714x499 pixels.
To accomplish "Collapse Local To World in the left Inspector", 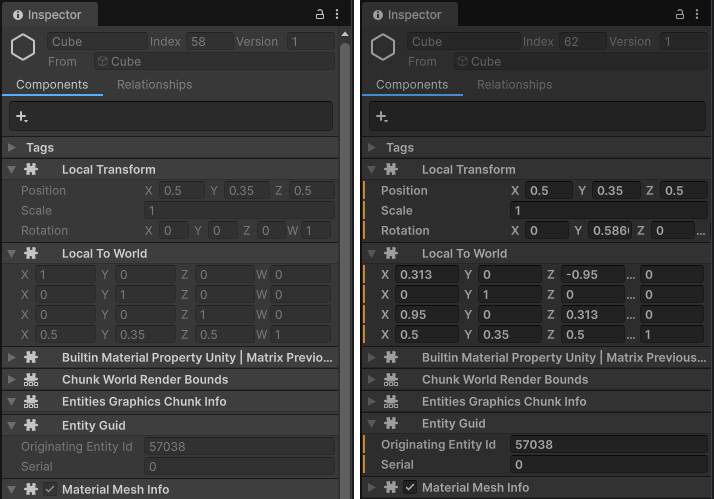I will (x=12, y=253).
